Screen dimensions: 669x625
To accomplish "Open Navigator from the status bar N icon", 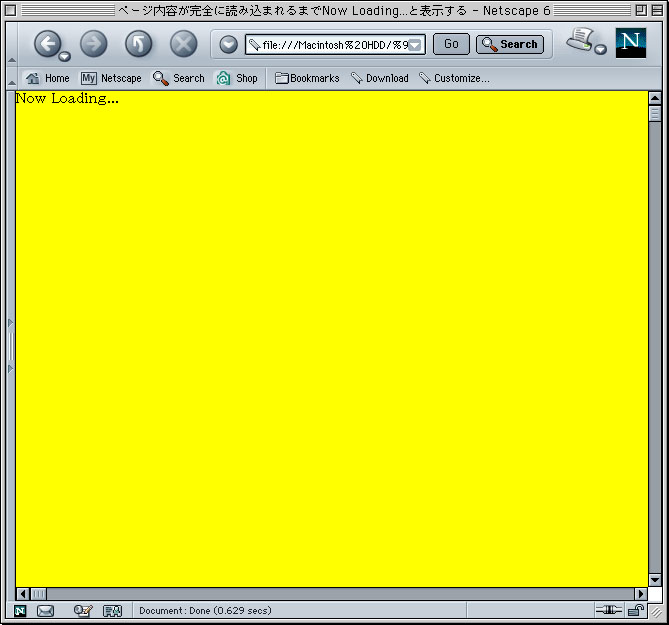I will 20,611.
